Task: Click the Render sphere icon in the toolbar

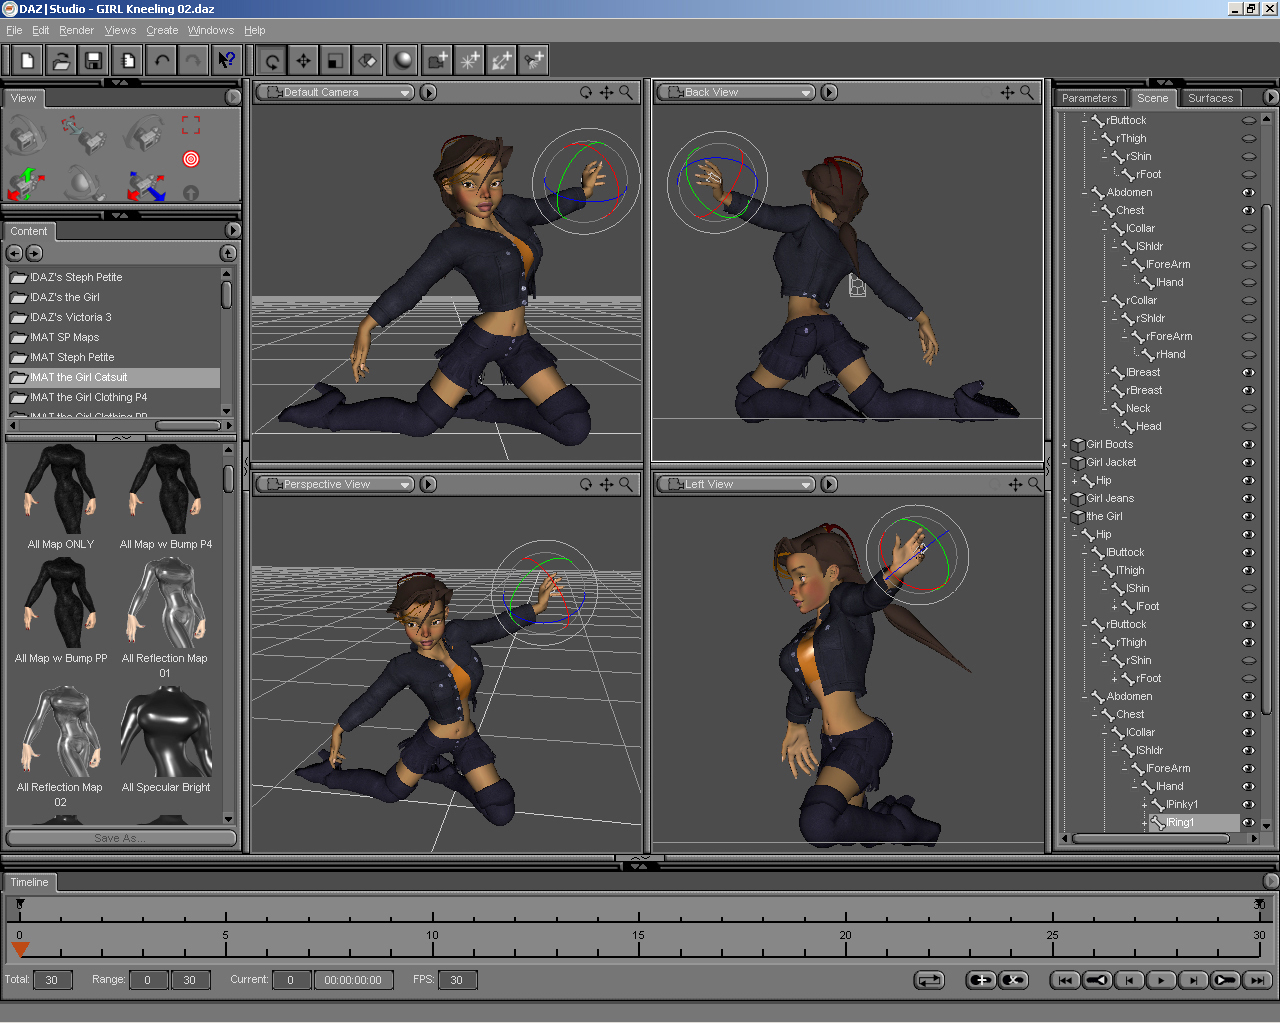Action: click(403, 61)
